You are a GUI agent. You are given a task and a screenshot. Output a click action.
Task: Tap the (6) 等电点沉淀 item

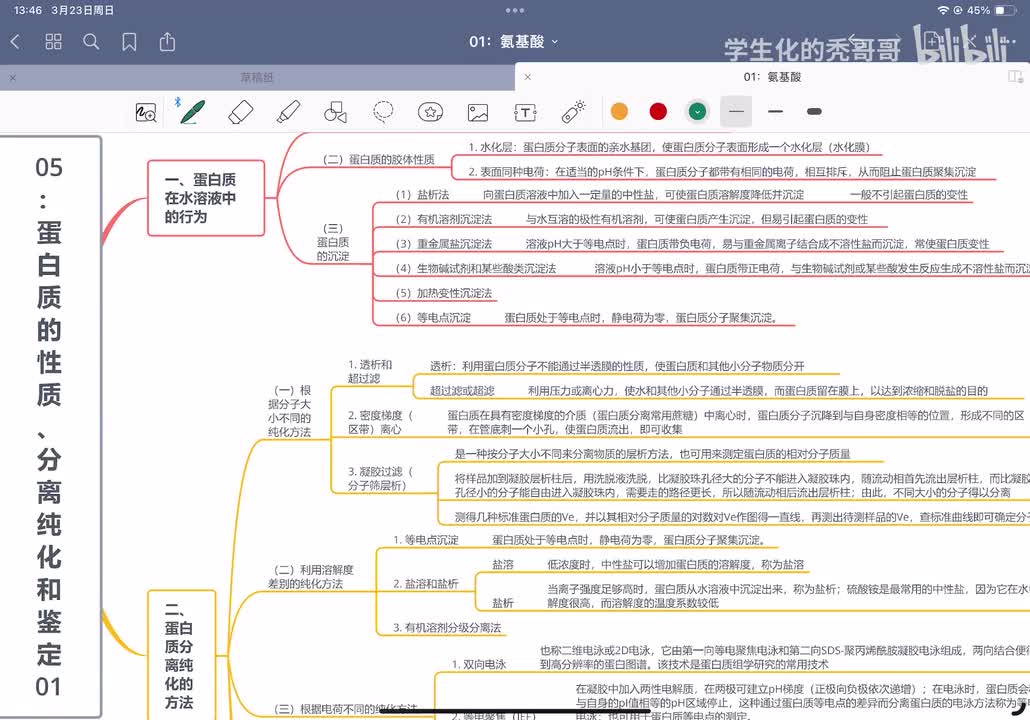tap(433, 318)
